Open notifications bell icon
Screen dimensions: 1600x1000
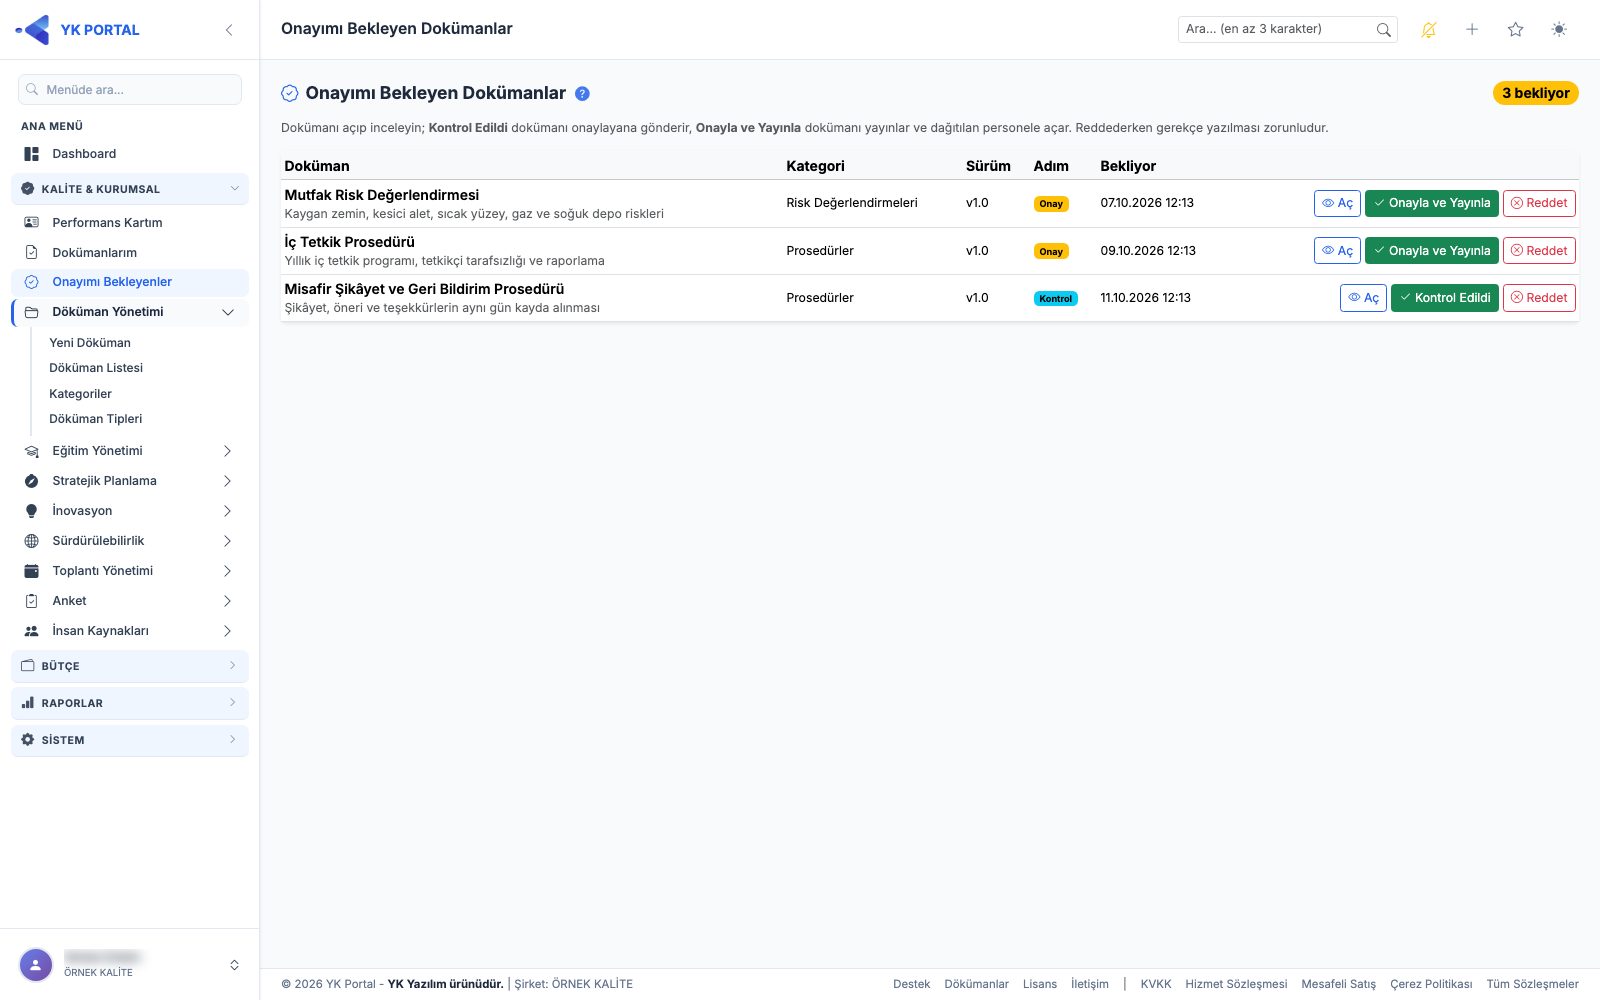pos(1429,30)
